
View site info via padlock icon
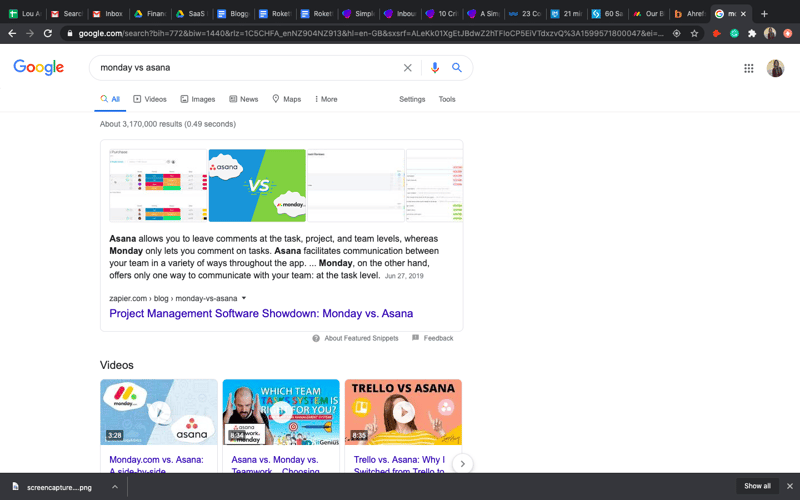pos(70,34)
